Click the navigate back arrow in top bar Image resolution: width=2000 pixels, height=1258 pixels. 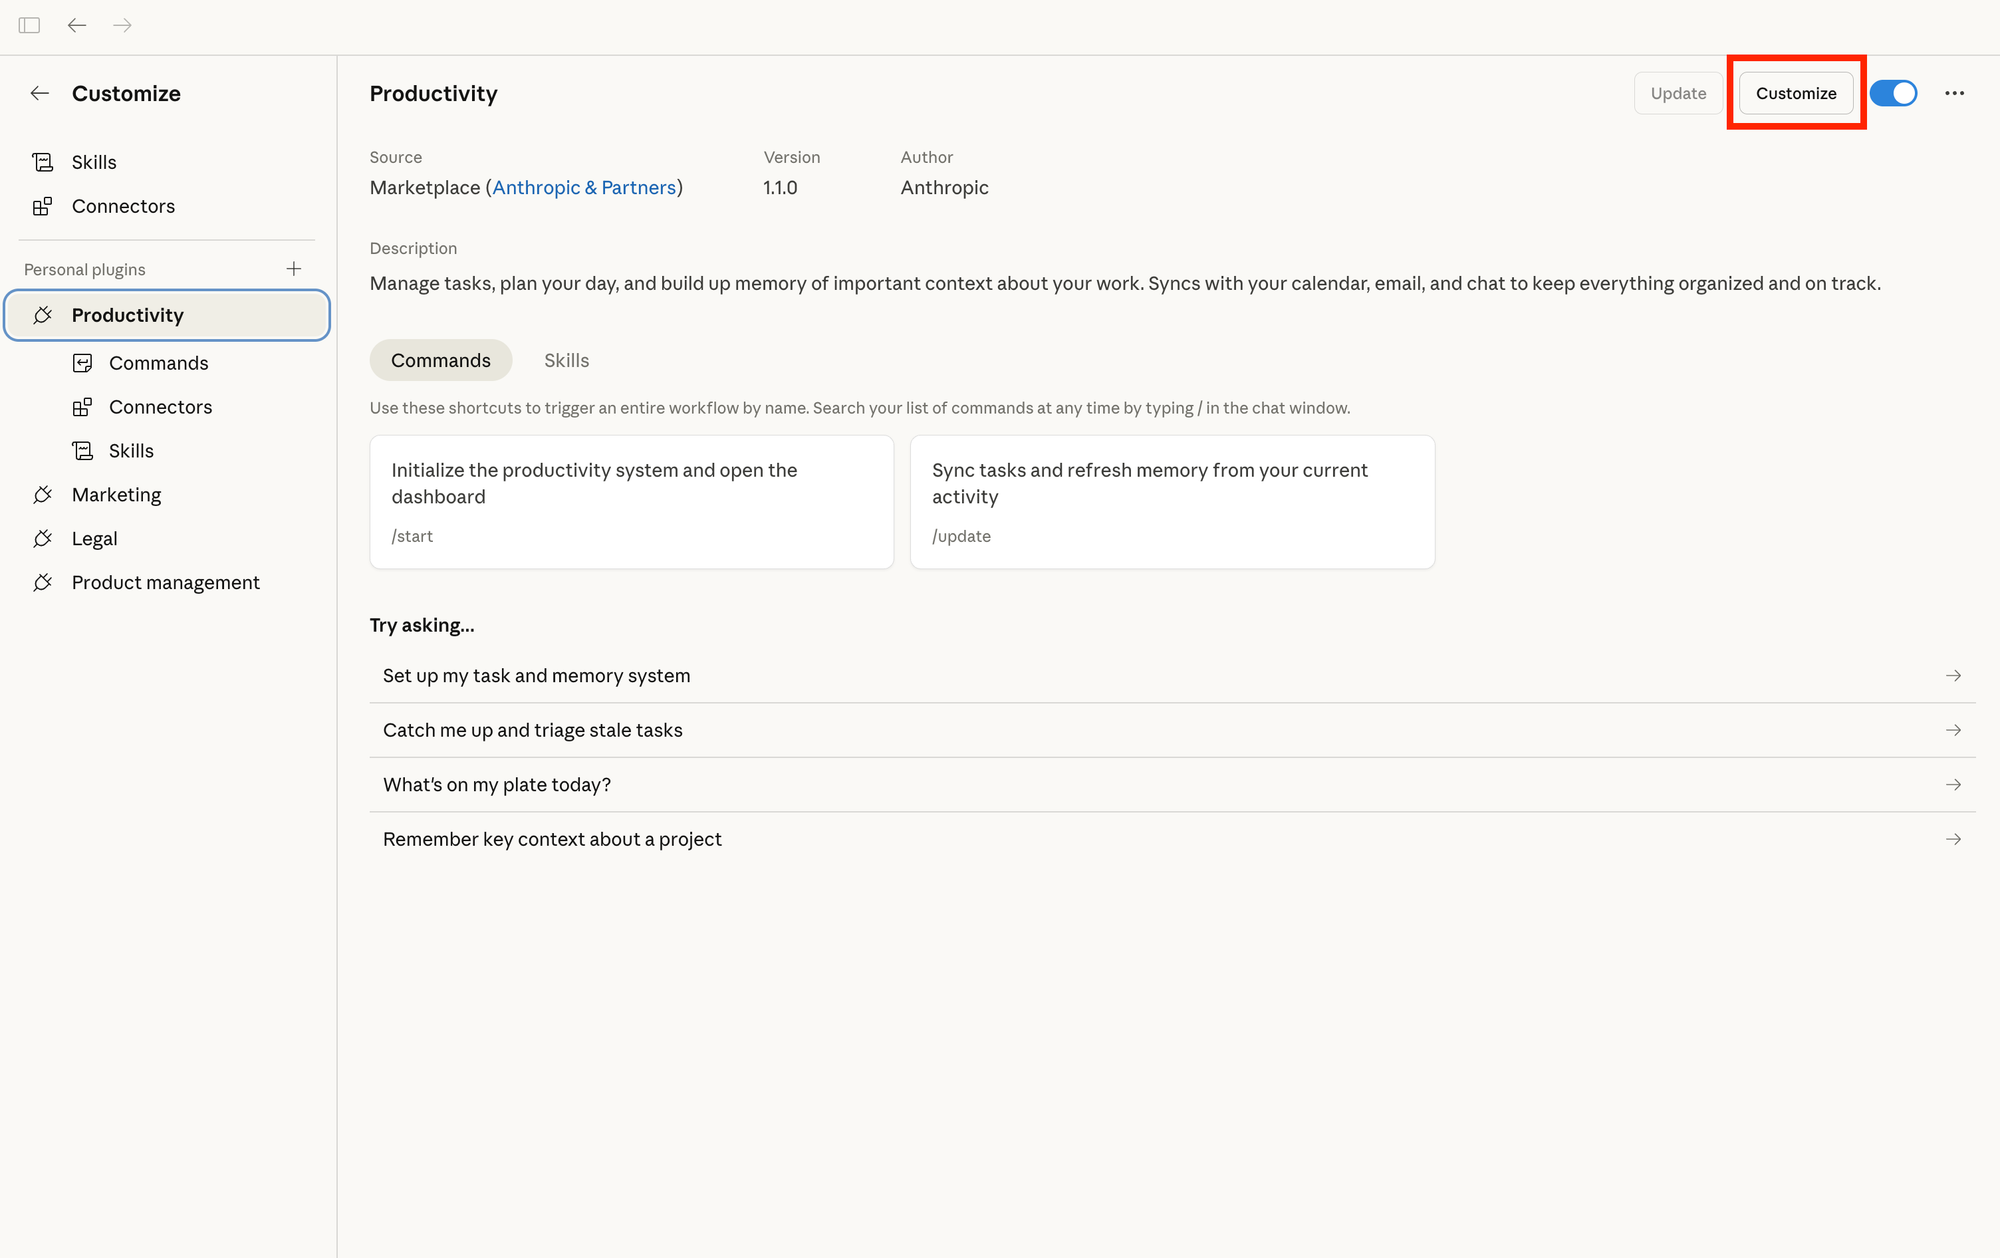[x=77, y=25]
